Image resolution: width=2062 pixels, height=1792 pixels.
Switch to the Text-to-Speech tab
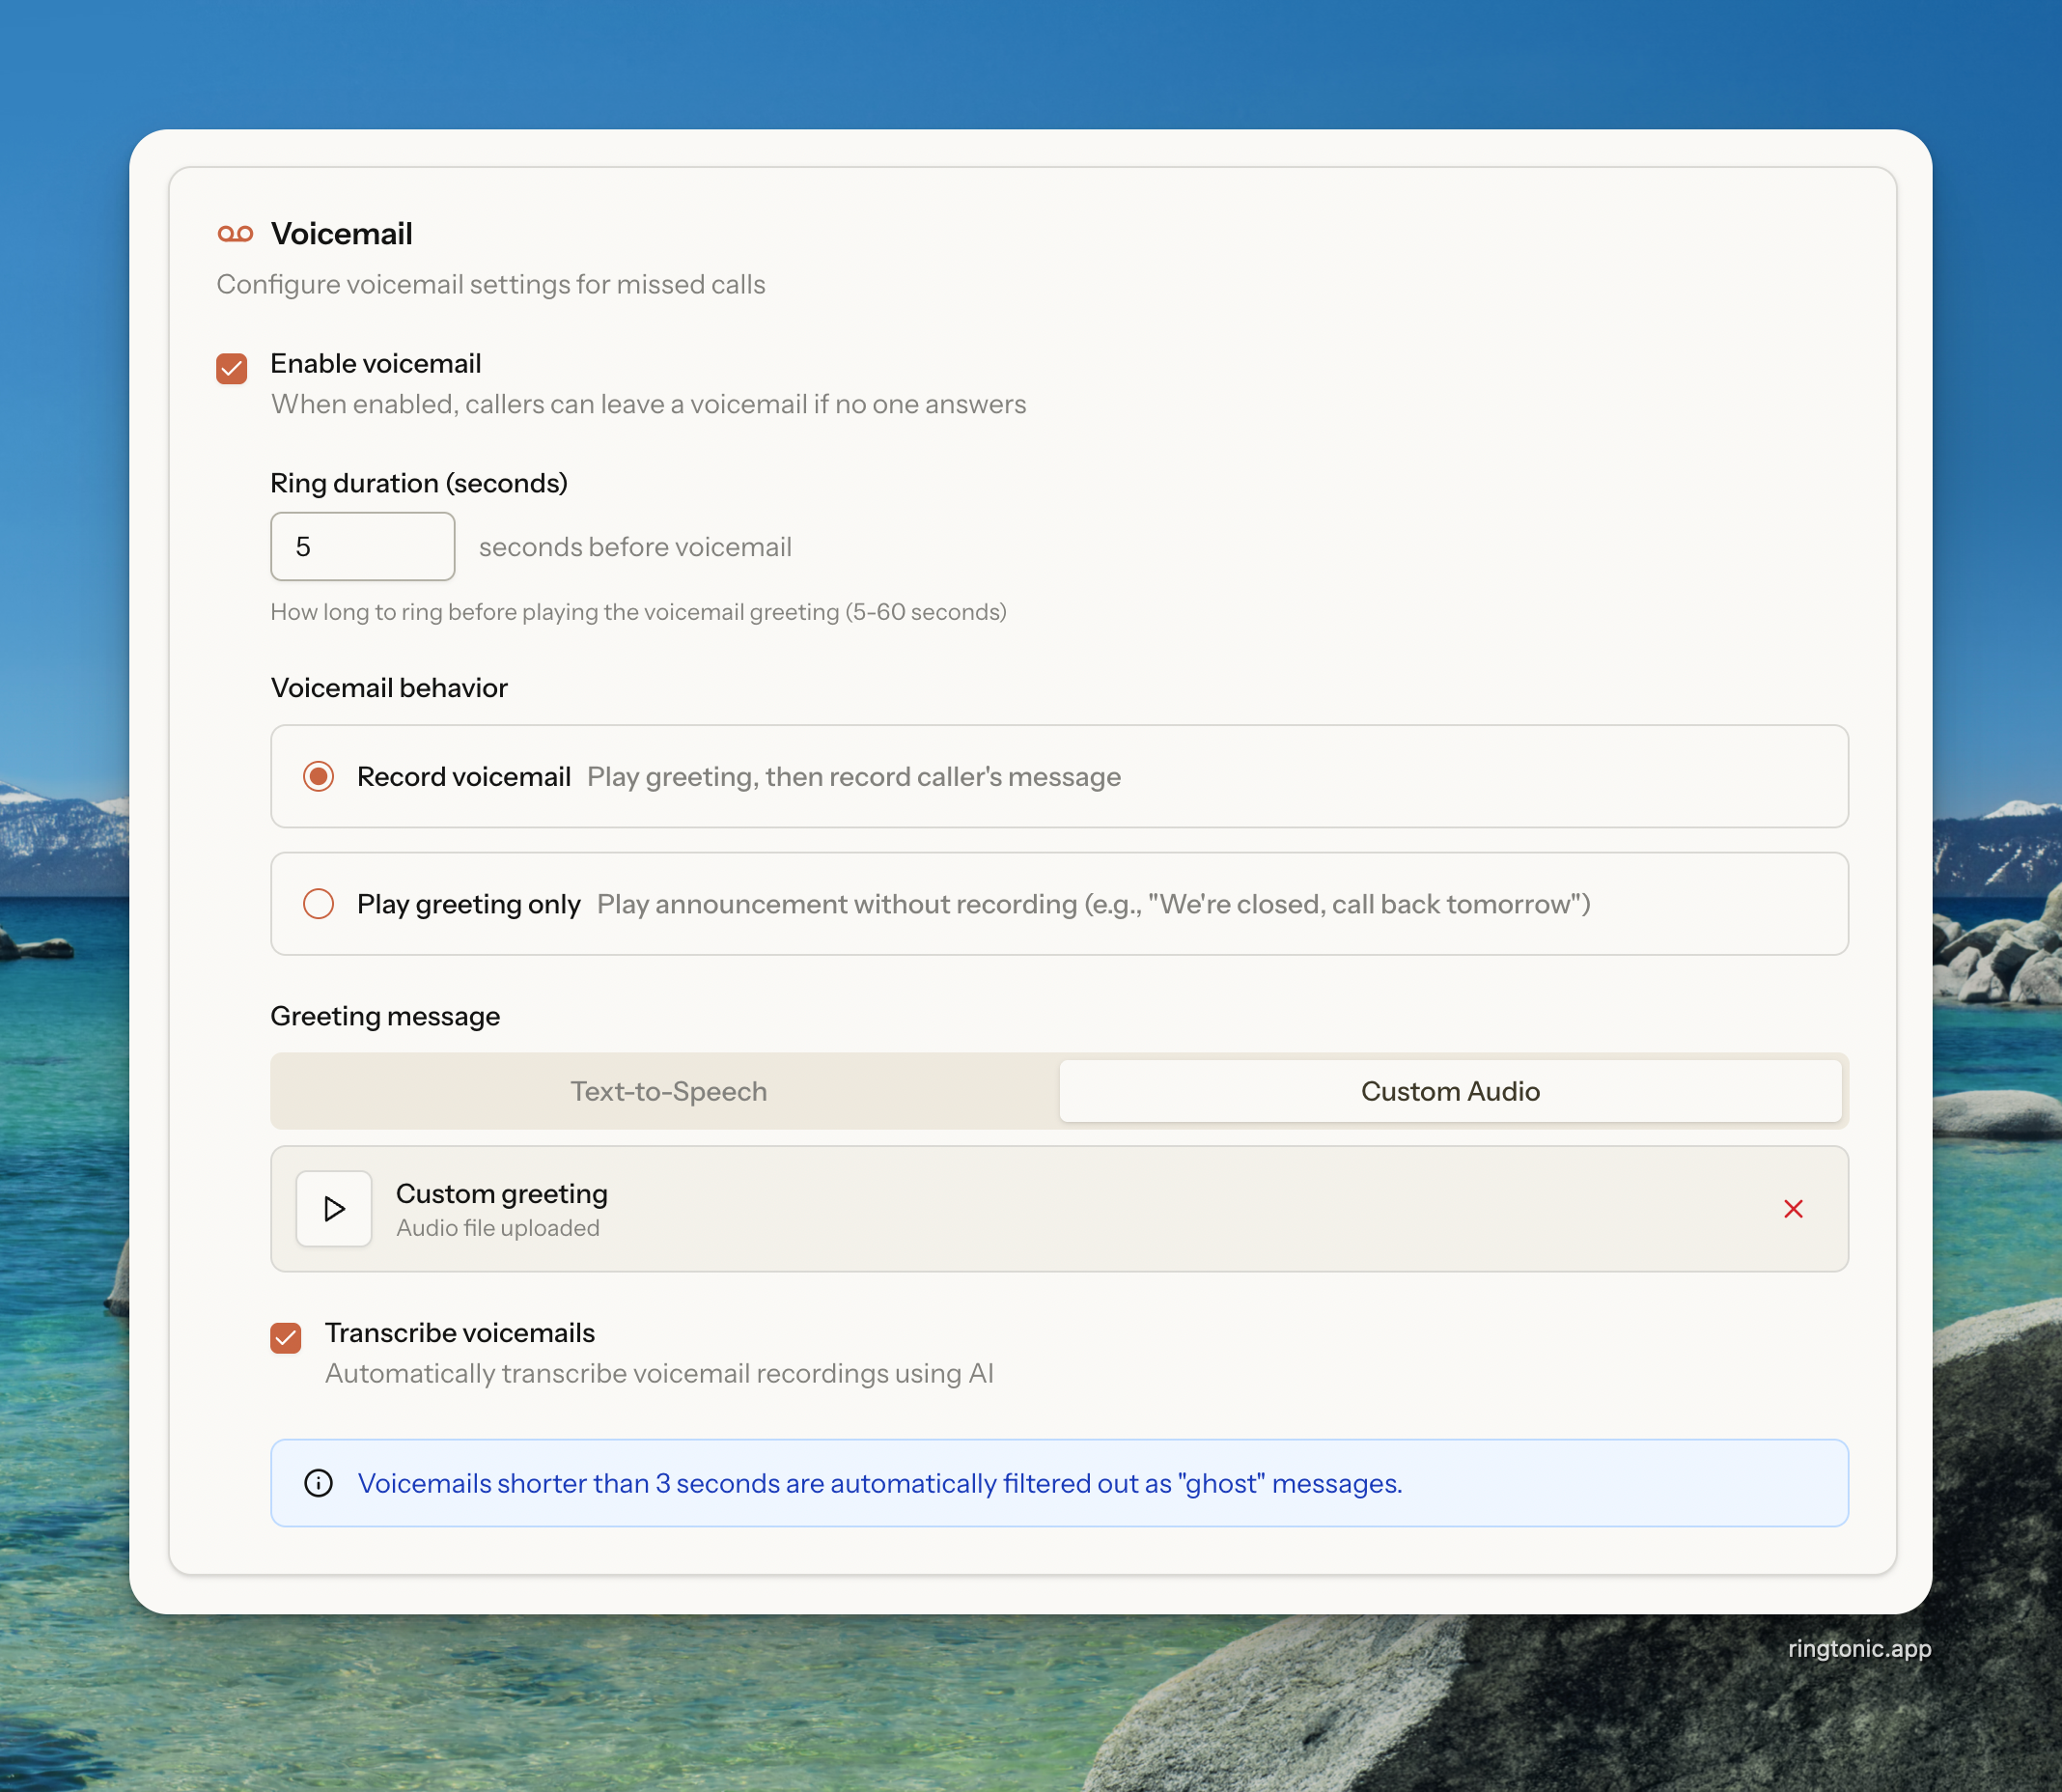point(668,1091)
